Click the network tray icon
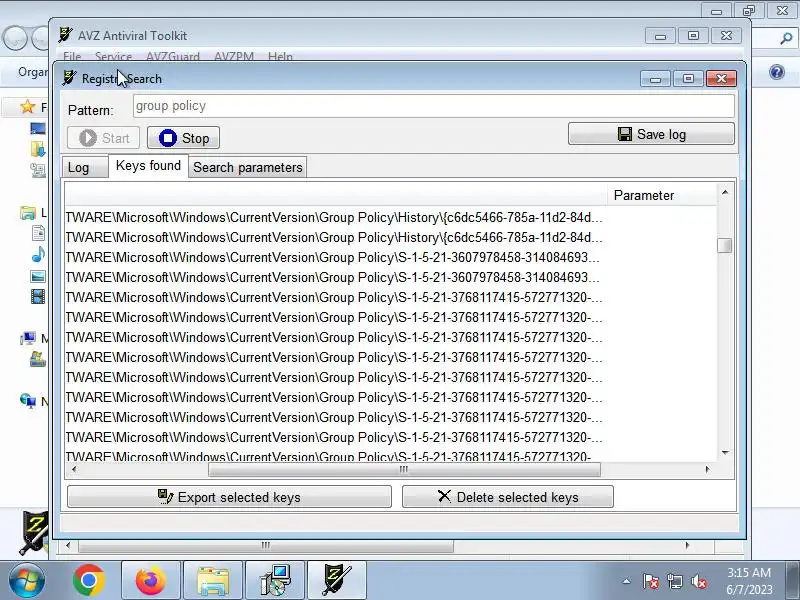Screen dimensions: 800x600 point(675,581)
